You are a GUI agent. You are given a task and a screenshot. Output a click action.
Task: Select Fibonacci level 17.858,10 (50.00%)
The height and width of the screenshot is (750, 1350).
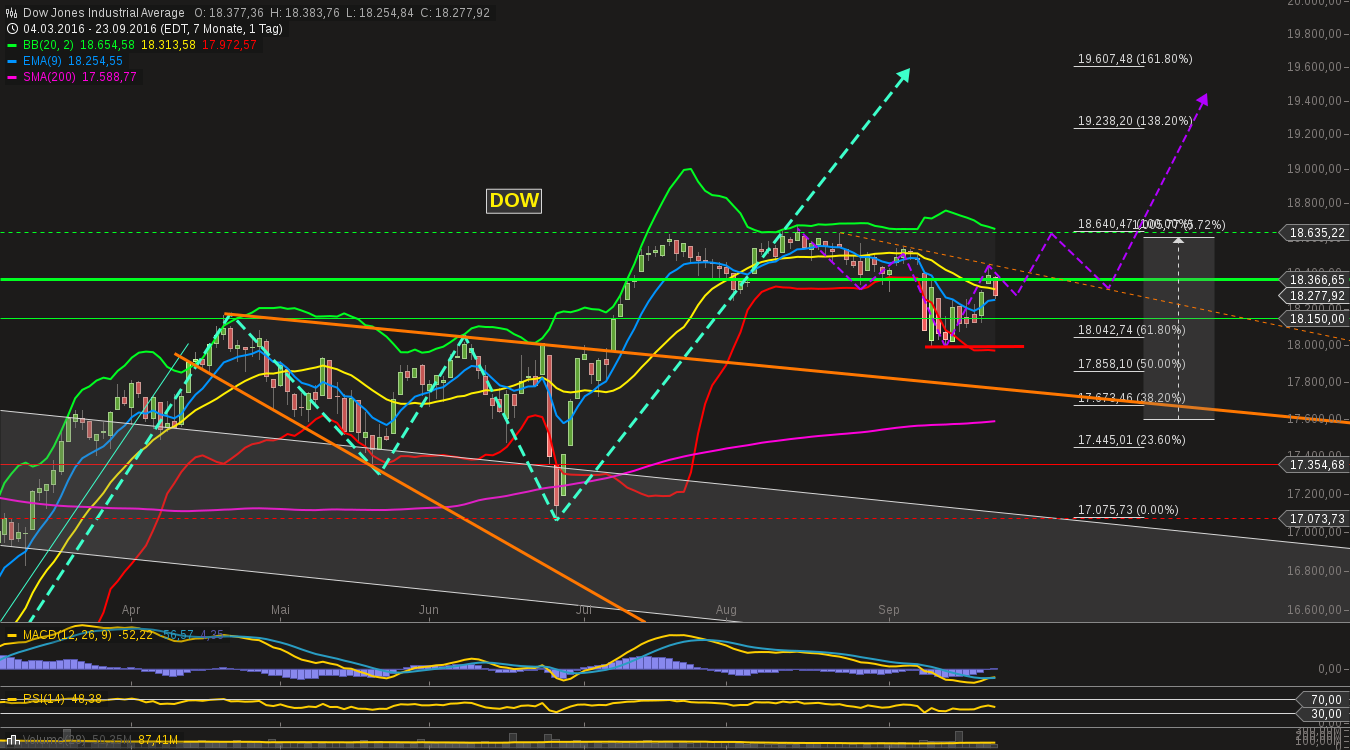coord(1131,364)
